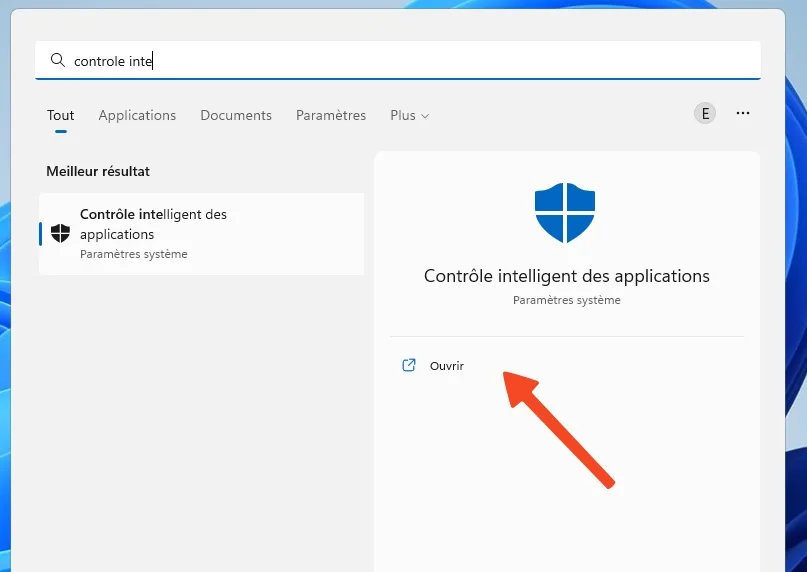Click the large blue shield icon
807x572 pixels.
(565, 212)
